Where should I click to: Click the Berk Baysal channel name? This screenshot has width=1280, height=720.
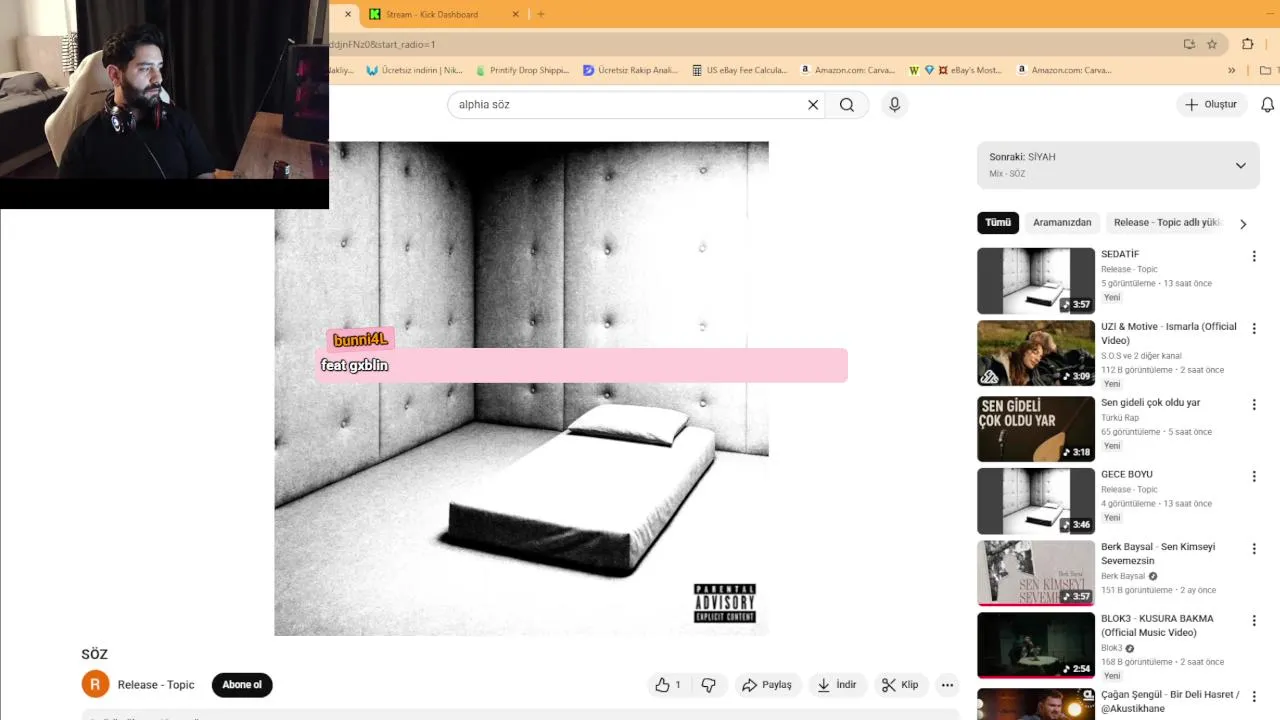click(1123, 577)
